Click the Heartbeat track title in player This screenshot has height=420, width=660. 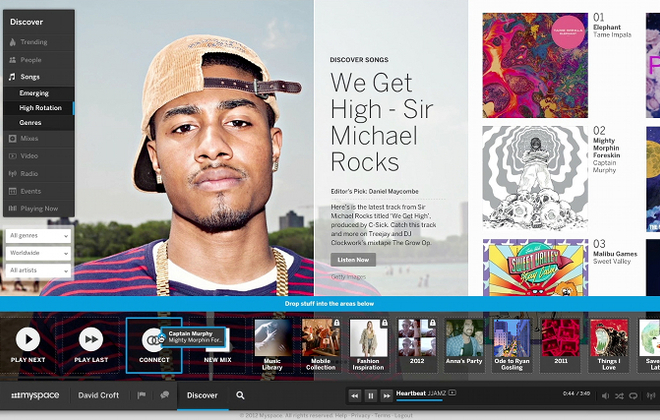click(x=411, y=393)
